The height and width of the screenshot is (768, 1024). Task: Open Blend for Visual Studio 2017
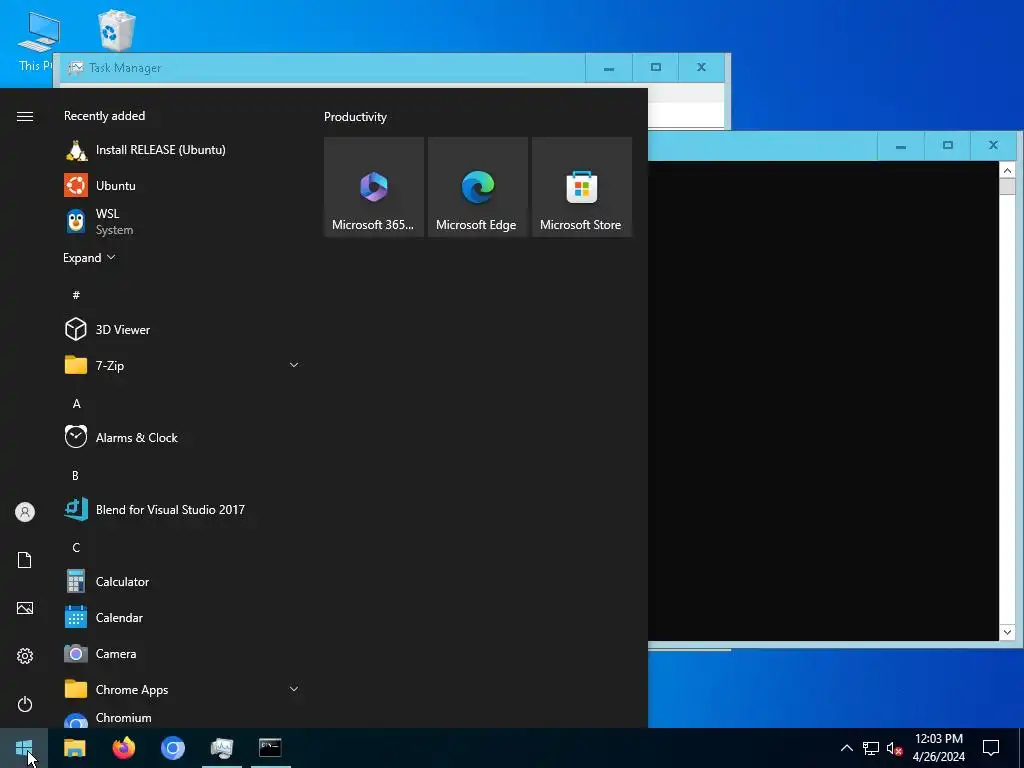click(x=182, y=509)
